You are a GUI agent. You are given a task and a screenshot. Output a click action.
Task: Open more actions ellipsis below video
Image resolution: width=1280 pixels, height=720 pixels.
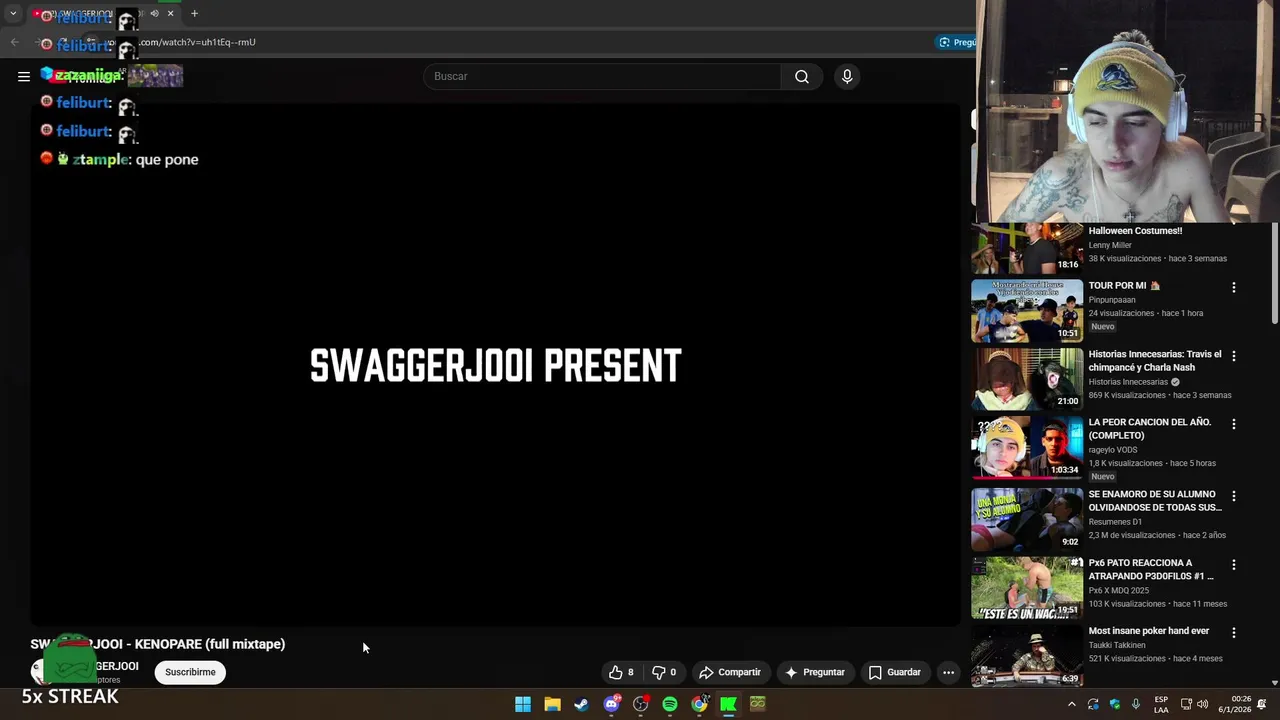(948, 672)
